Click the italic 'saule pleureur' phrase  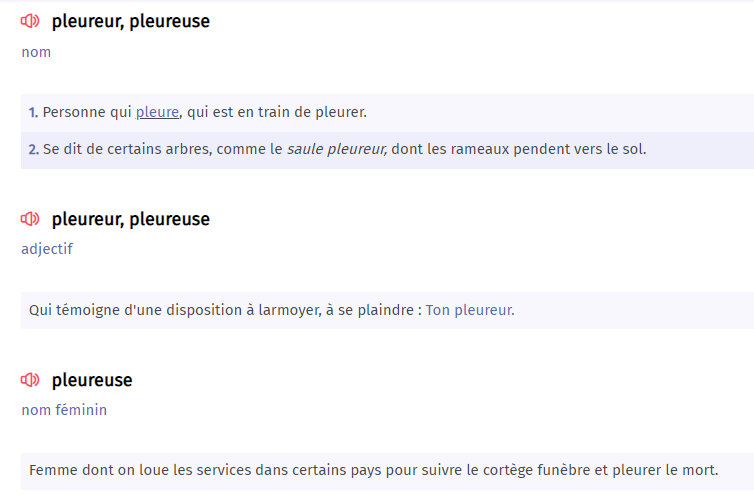pyautogui.click(x=337, y=150)
